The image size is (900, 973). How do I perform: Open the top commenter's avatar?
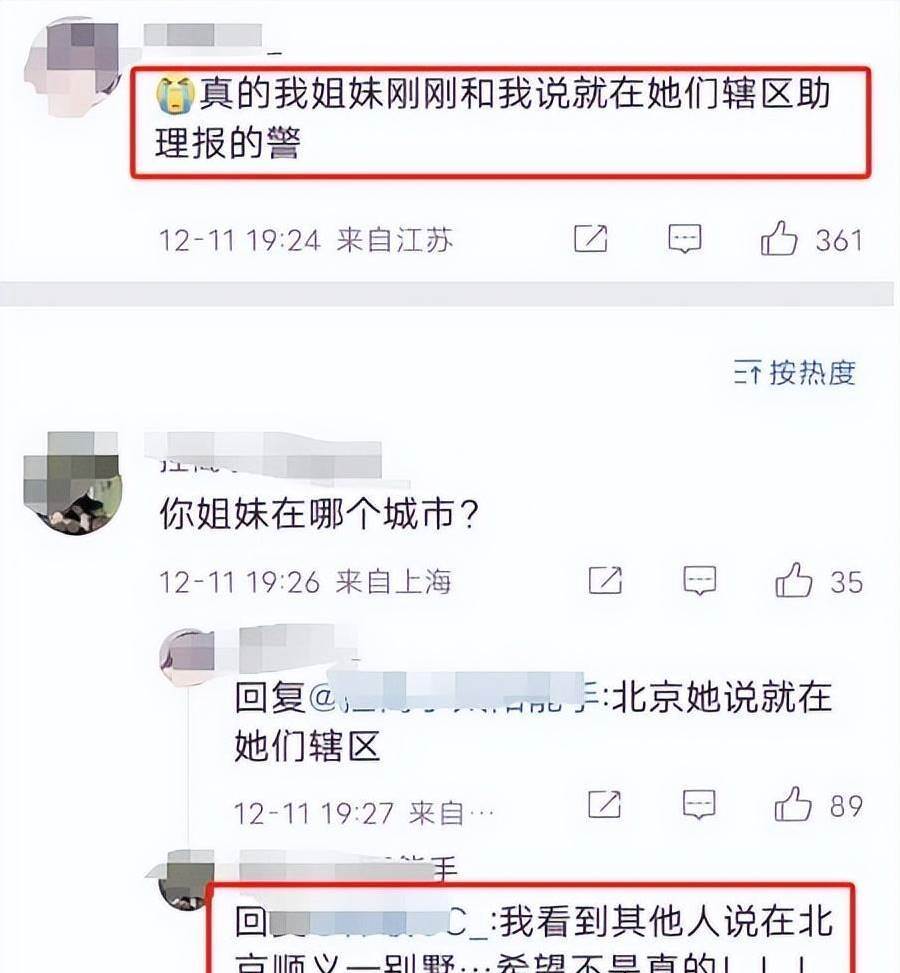(73, 67)
